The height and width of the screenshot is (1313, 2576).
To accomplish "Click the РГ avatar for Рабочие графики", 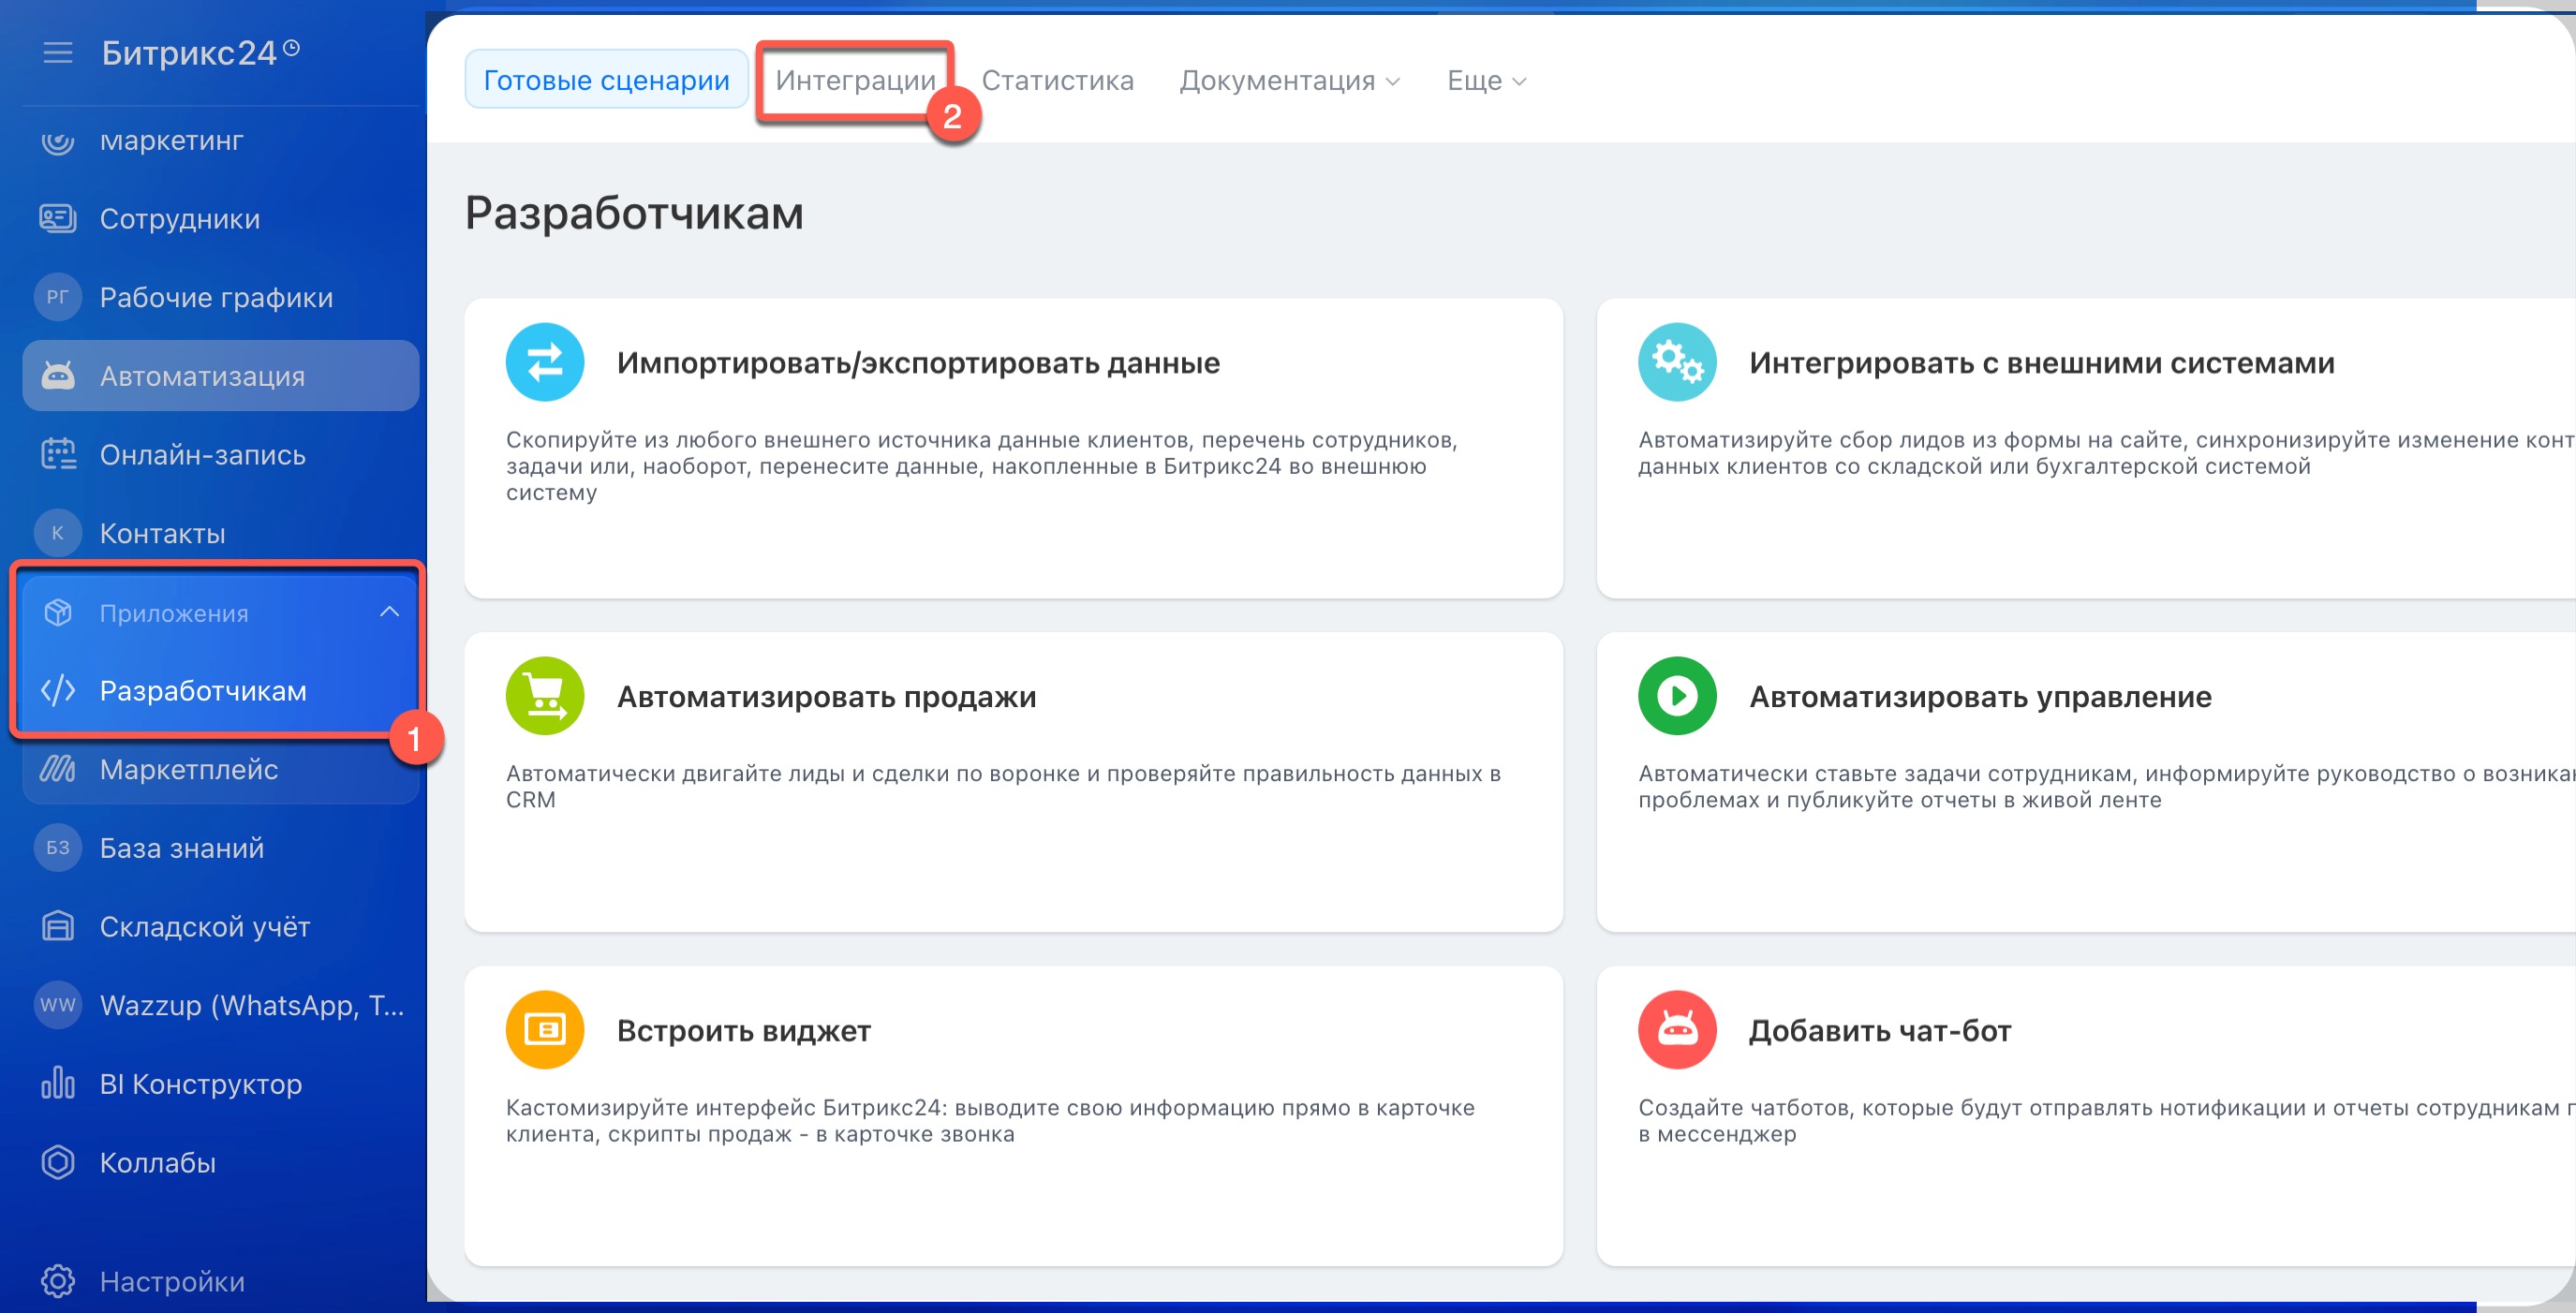I will [x=58, y=297].
